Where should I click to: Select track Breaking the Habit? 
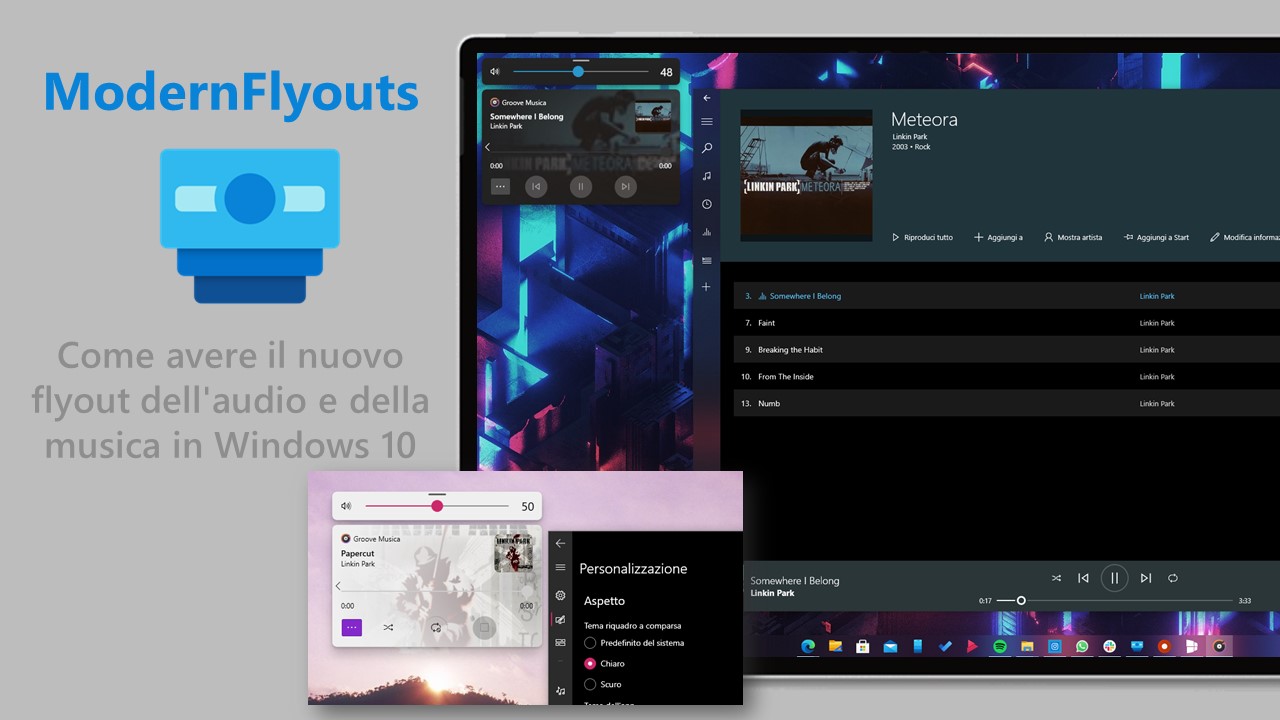tap(1007, 350)
